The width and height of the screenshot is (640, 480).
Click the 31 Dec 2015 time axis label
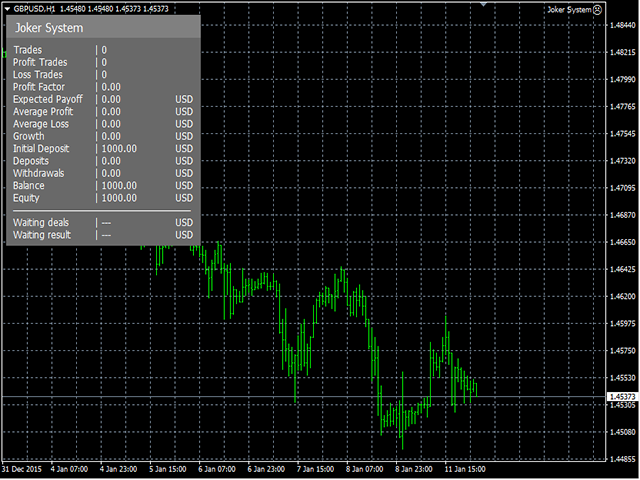21,469
